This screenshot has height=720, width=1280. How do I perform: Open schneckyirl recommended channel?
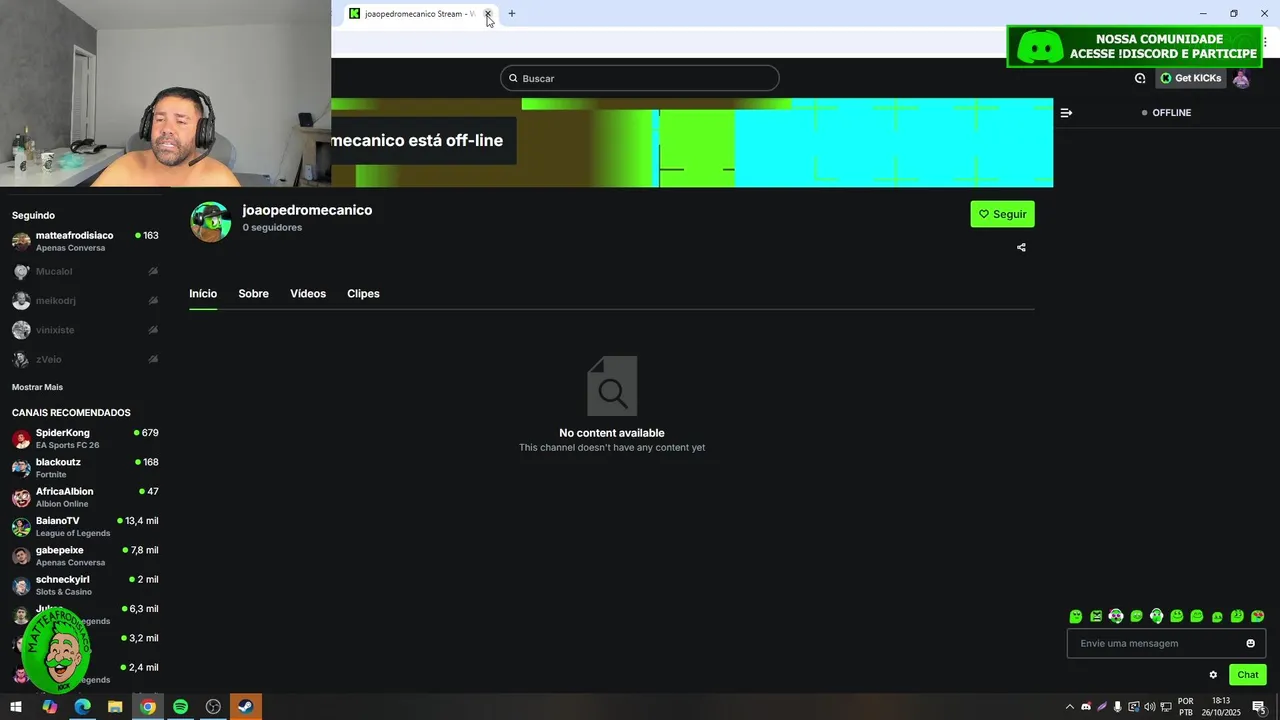coord(85,585)
